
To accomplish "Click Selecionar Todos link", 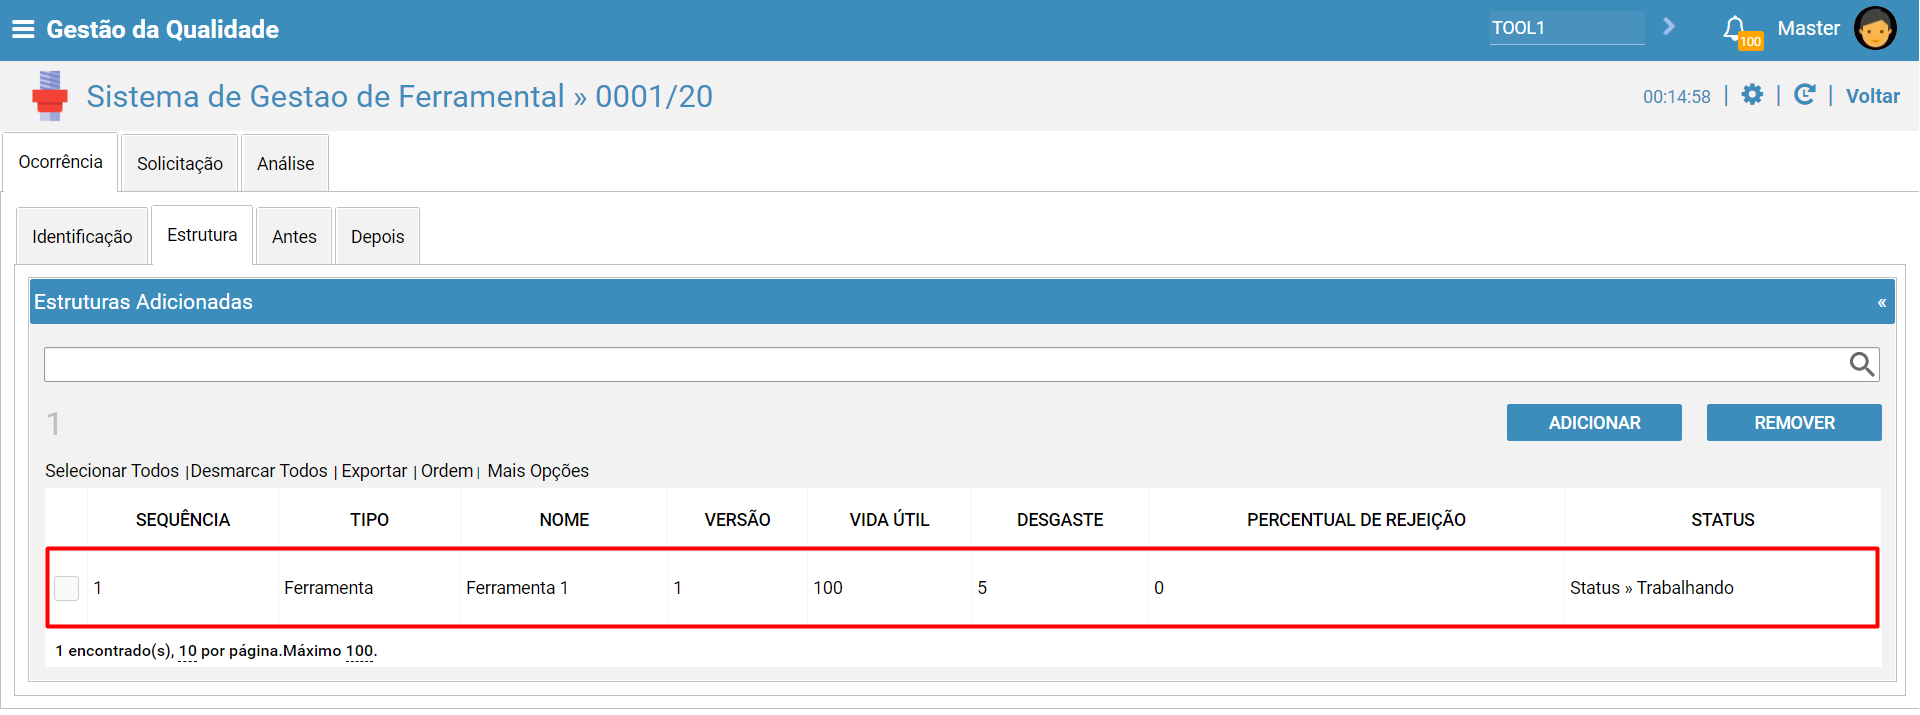I will point(112,471).
